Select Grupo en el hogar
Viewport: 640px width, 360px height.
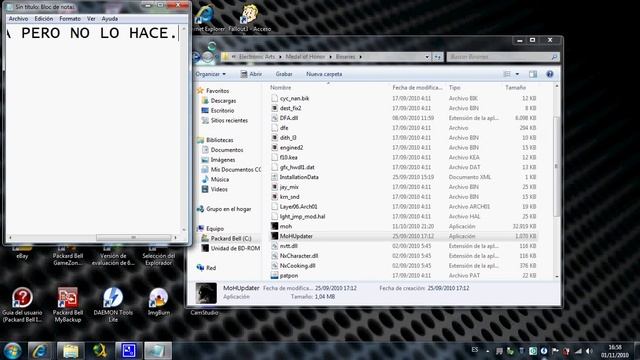pos(228,209)
